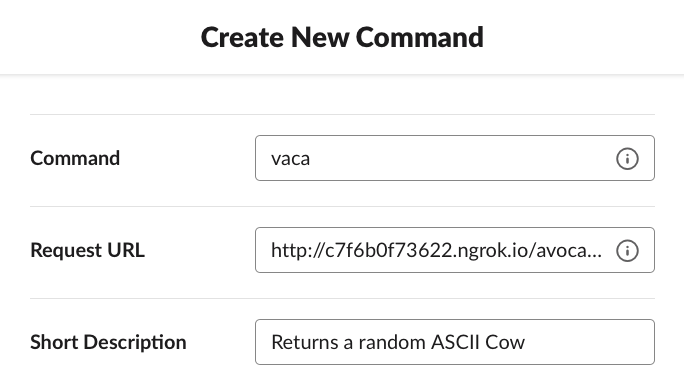The image size is (684, 387).
Task: Click the info icon in Request URL field
Action: pyautogui.click(x=627, y=250)
